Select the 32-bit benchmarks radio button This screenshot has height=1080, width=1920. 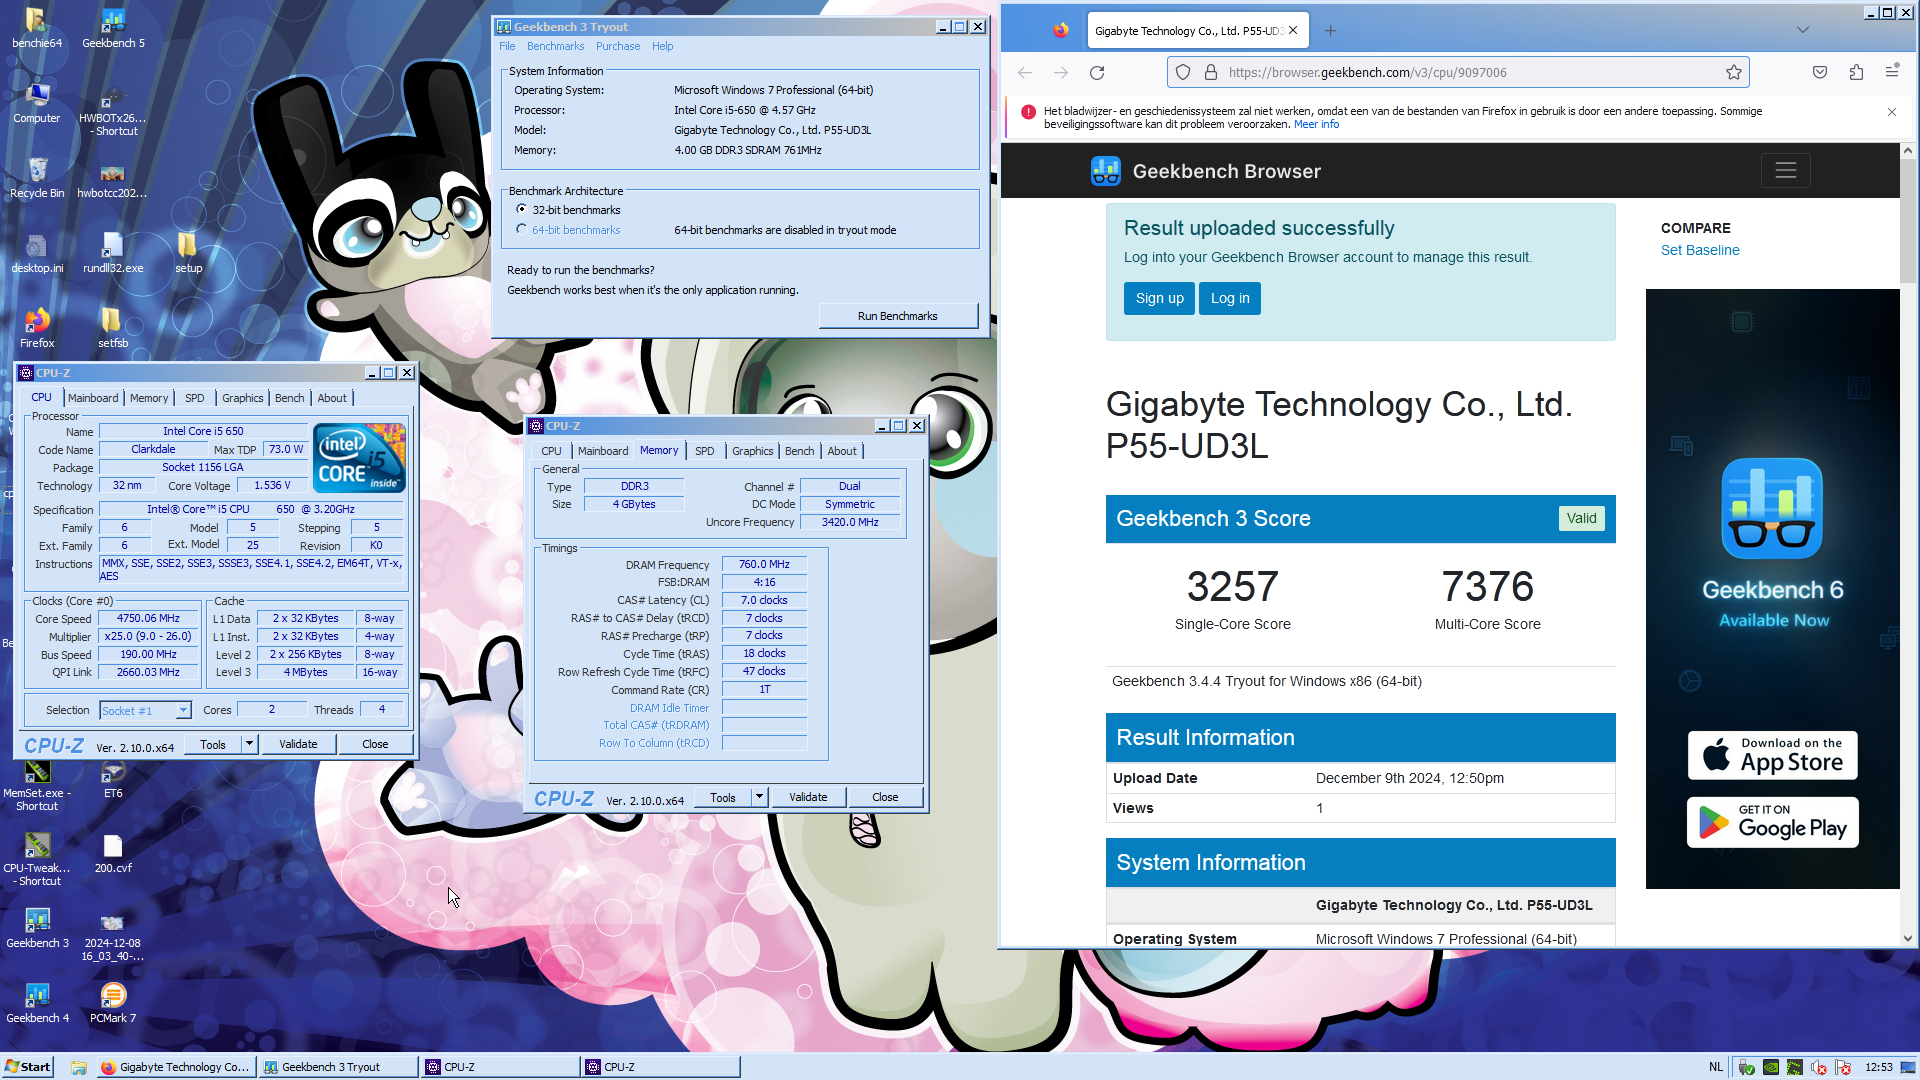pos(521,209)
